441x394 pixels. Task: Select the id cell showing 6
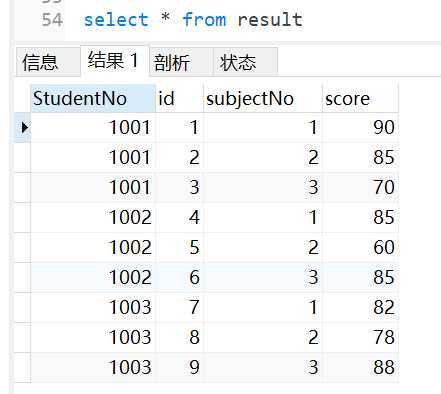(180, 277)
